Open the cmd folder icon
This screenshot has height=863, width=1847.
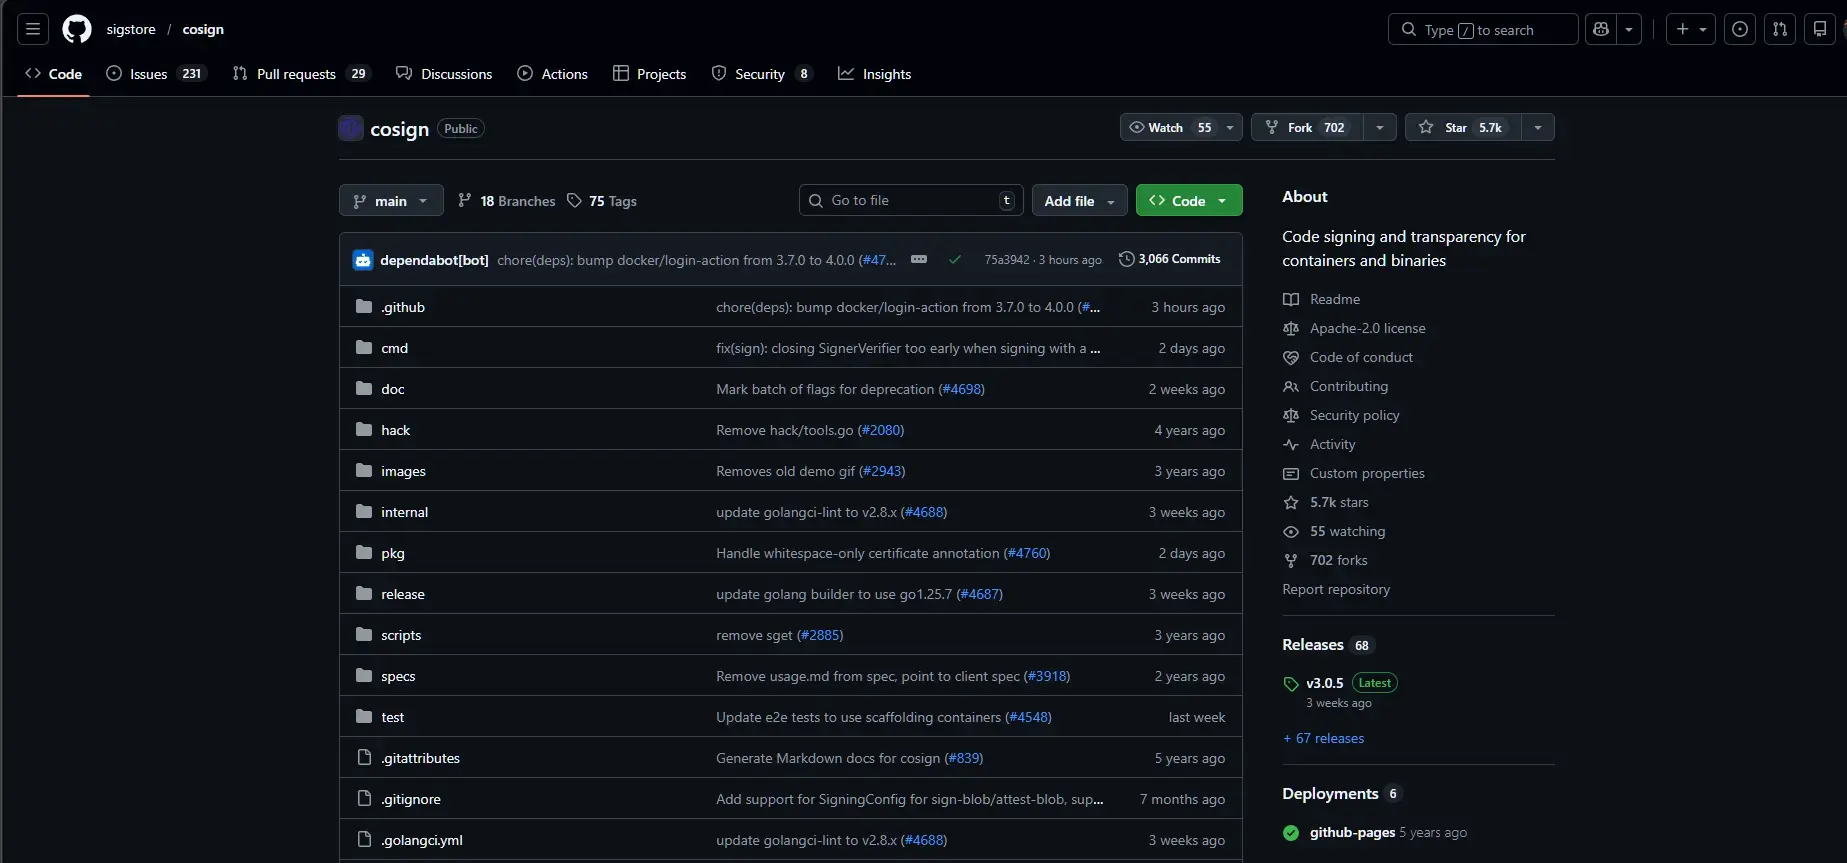coord(364,347)
